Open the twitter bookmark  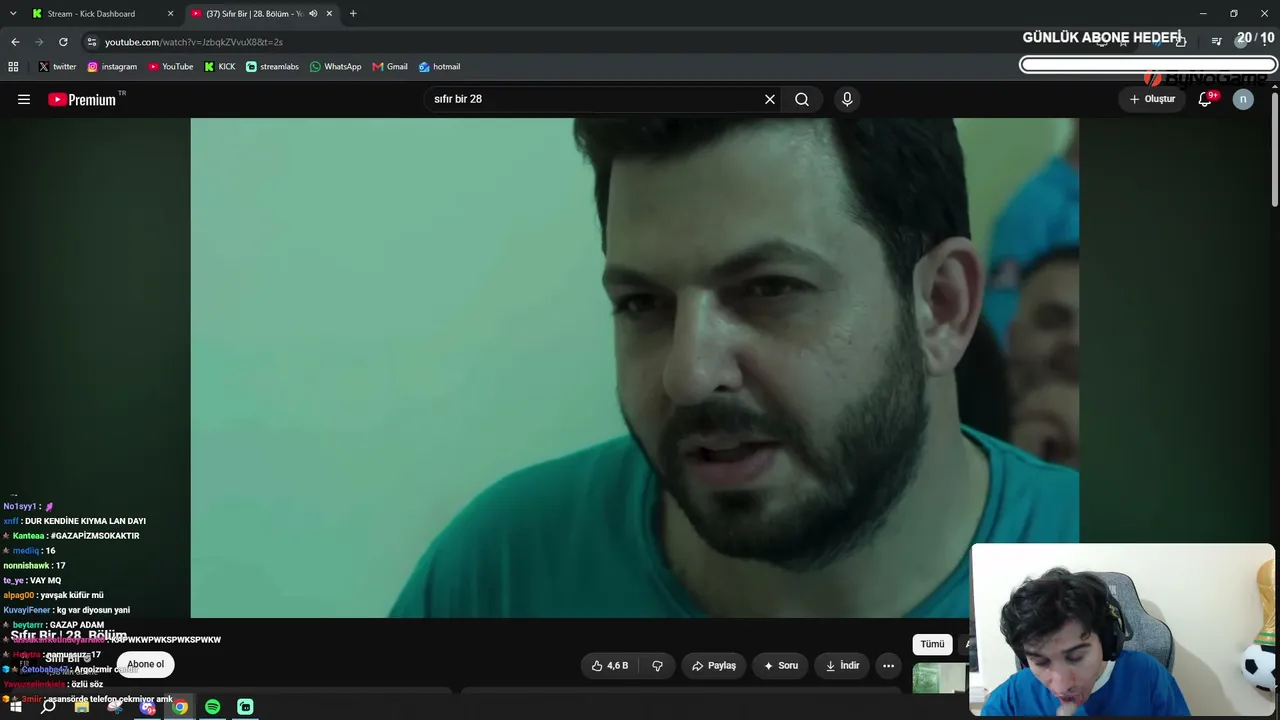[57, 67]
